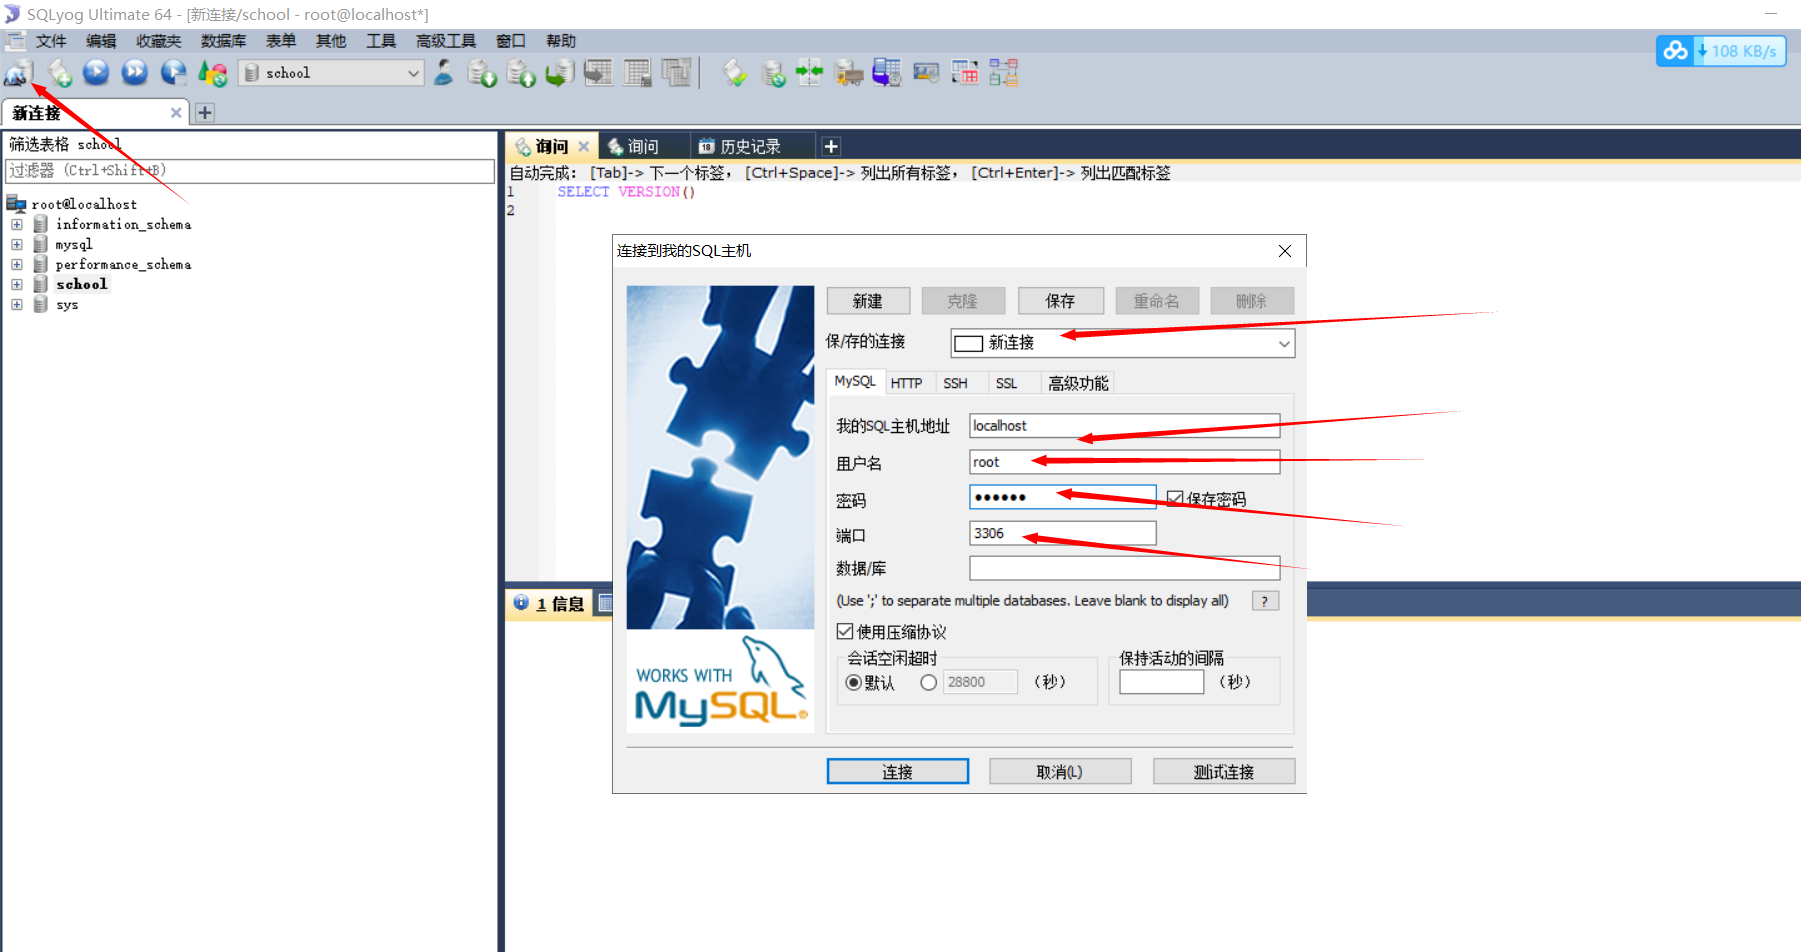Click the execute query play icon
Screen dimensions: 1801x952
tap(96, 73)
